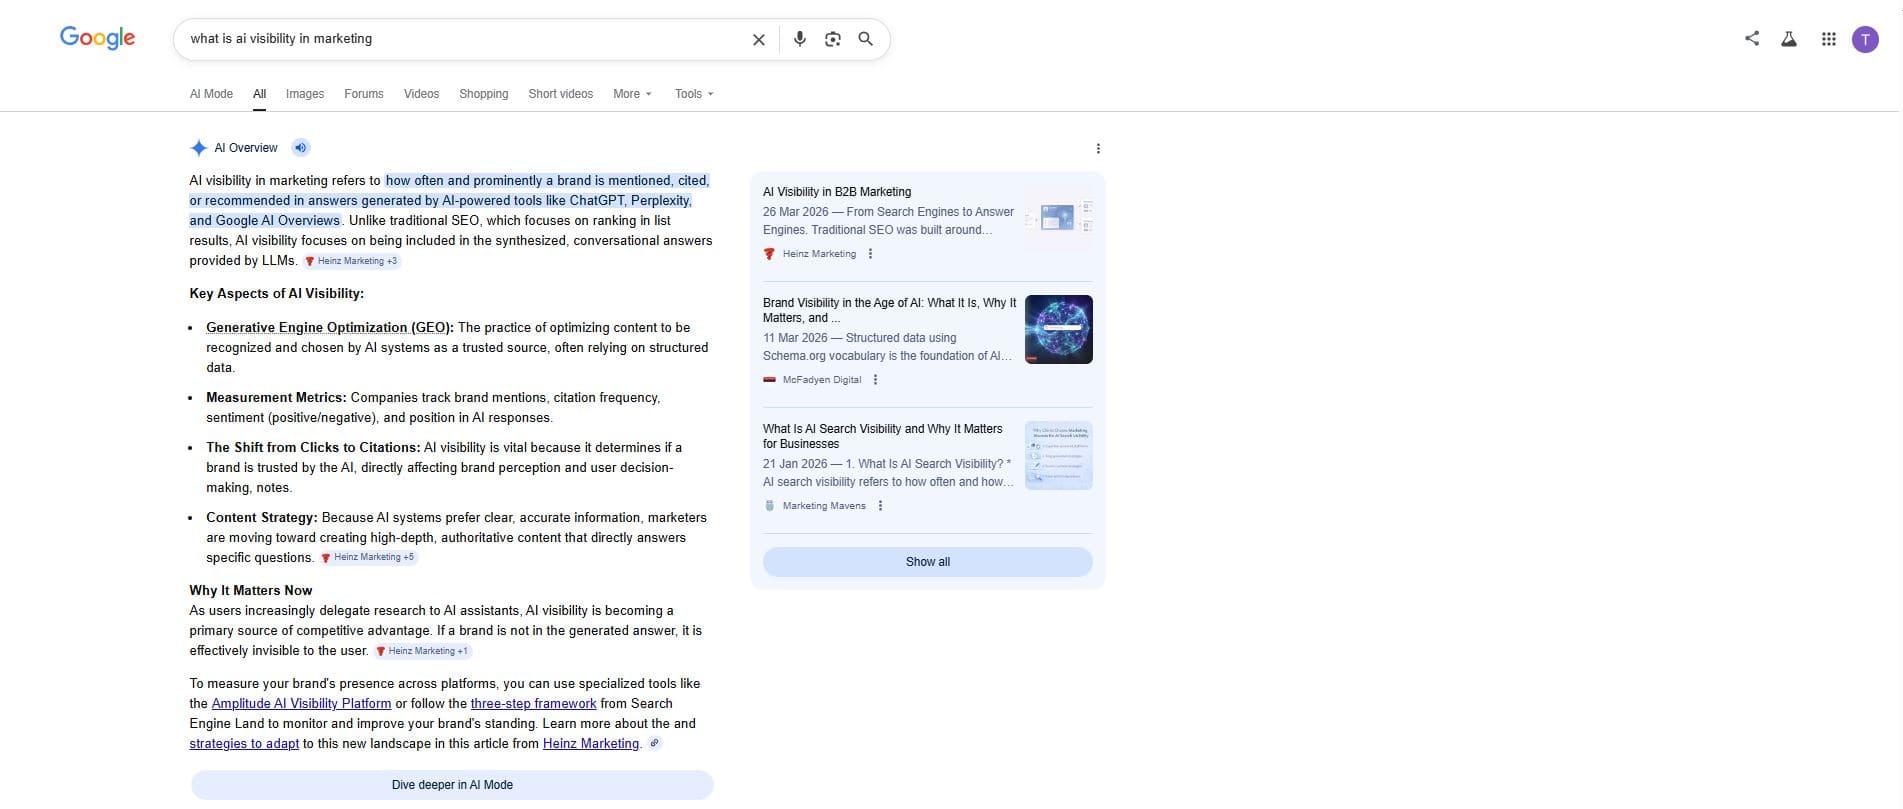Click AI Visibility in B2B Marketing thumbnail
Image resolution: width=1903 pixels, height=809 pixels.
click(1059, 216)
